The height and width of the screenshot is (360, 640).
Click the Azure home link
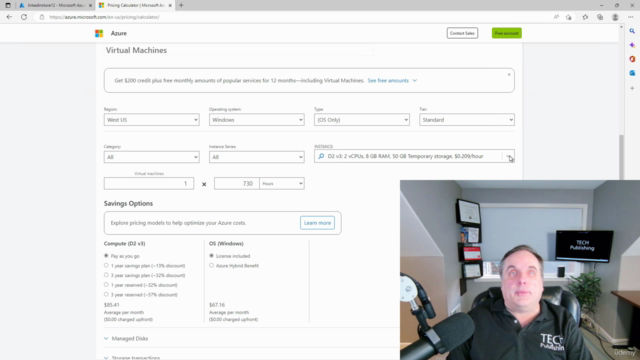(119, 33)
